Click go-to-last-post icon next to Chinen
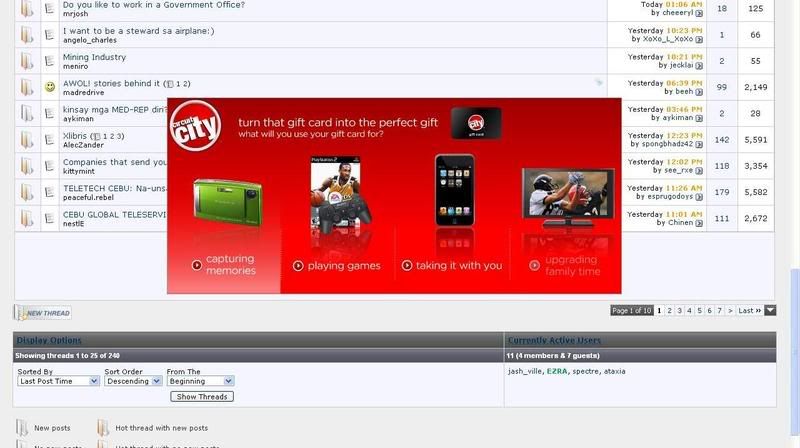This screenshot has height=448, width=800. [699, 223]
